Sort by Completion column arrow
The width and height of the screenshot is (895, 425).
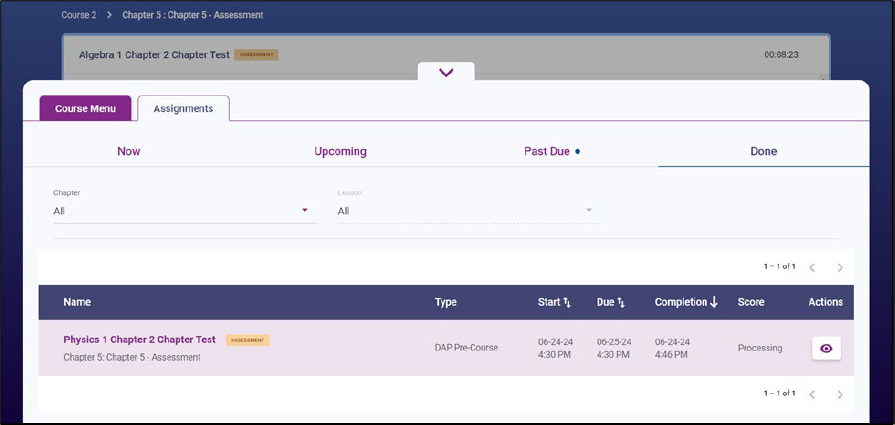[713, 302]
